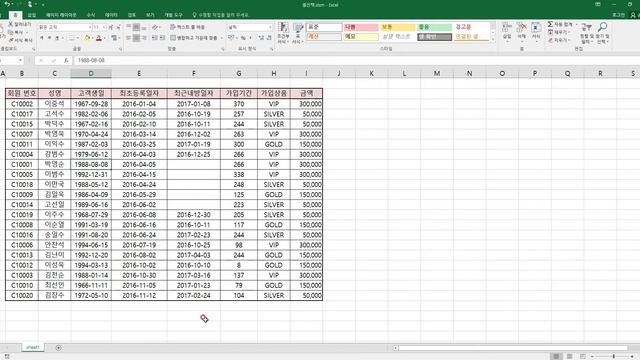Open the font name dropdown
This screenshot has width=640, height=360.
(90, 27)
